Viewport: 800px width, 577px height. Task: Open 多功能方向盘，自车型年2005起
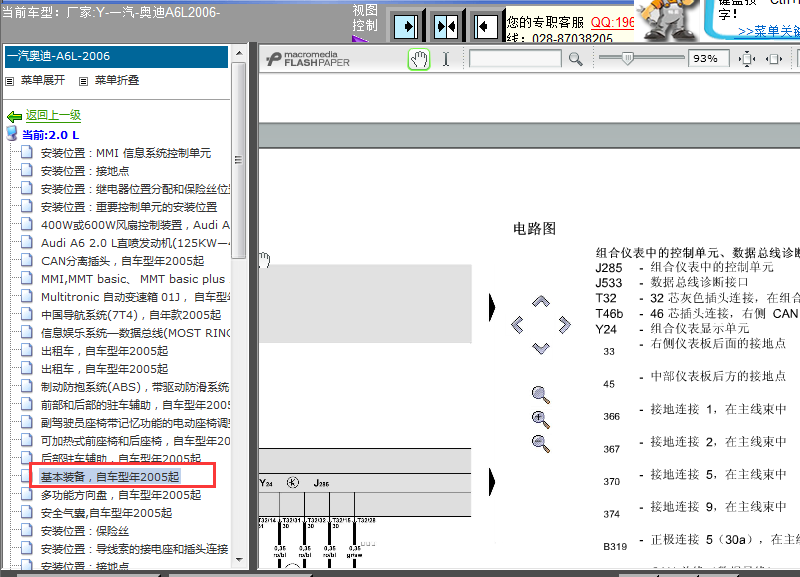(121, 495)
